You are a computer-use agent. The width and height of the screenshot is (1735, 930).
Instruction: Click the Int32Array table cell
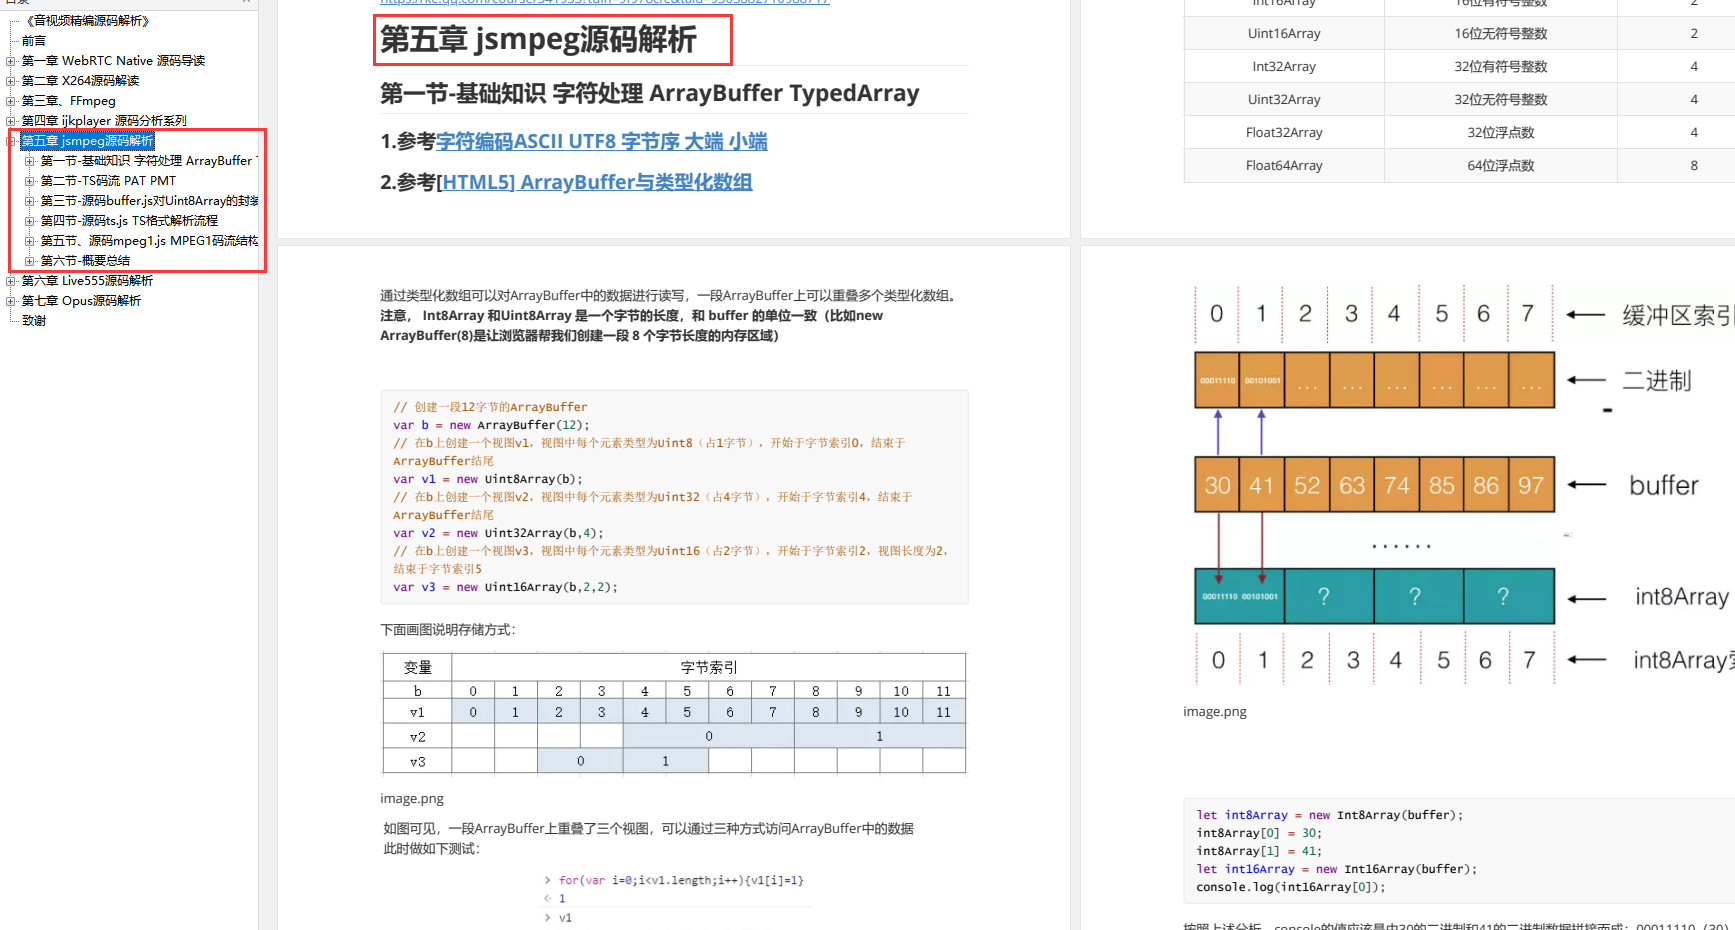(1284, 66)
